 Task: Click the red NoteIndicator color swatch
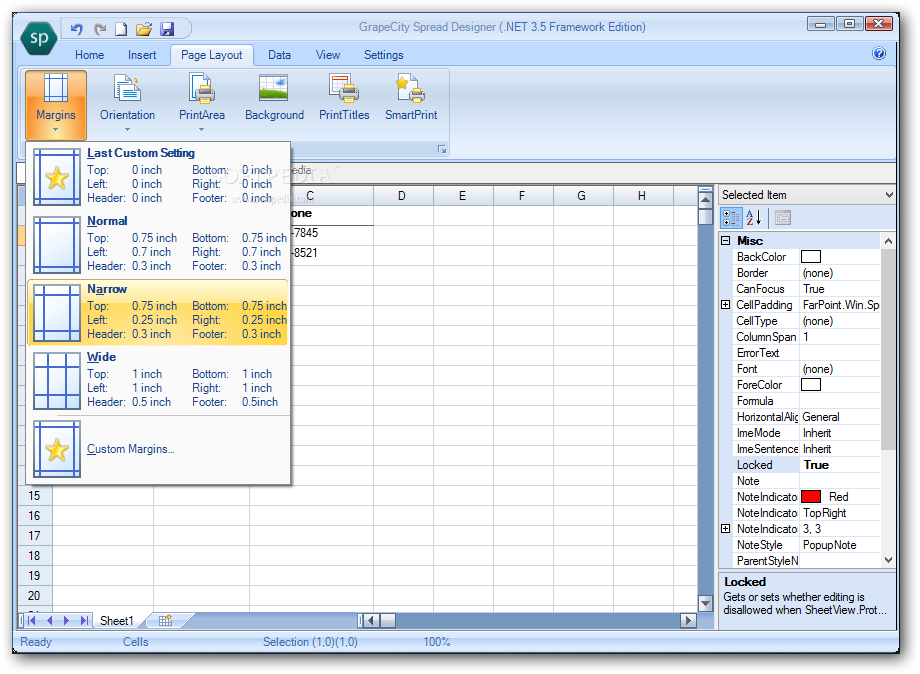[811, 496]
